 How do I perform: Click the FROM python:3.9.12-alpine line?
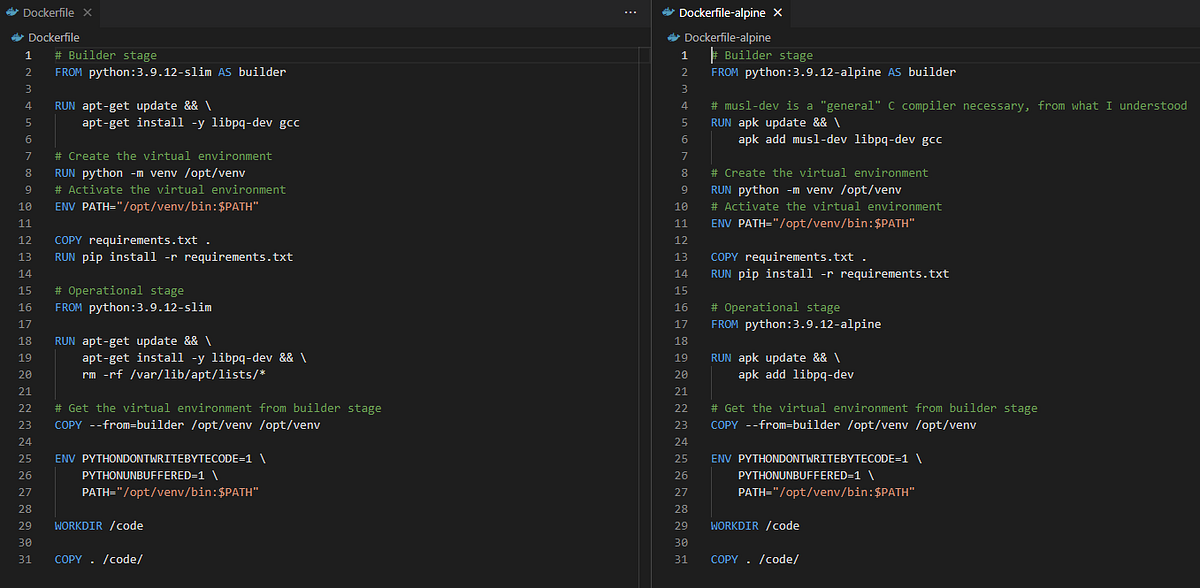[797, 323]
